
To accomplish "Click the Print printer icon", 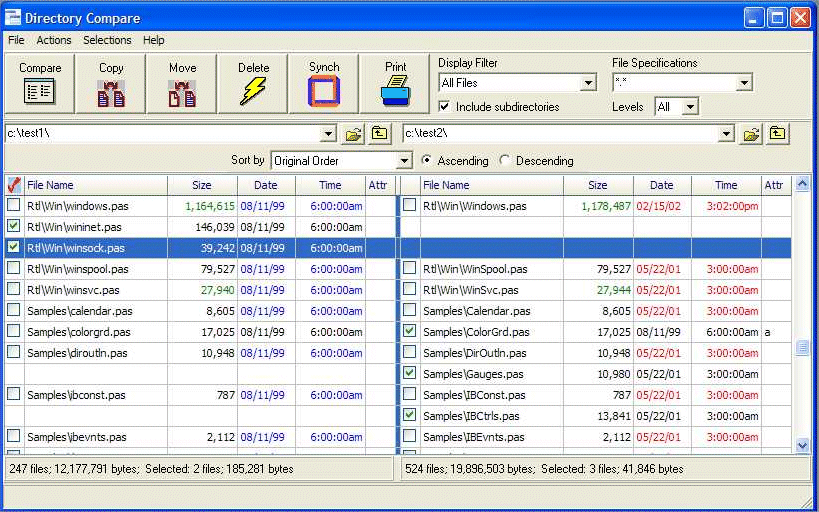I will [395, 92].
